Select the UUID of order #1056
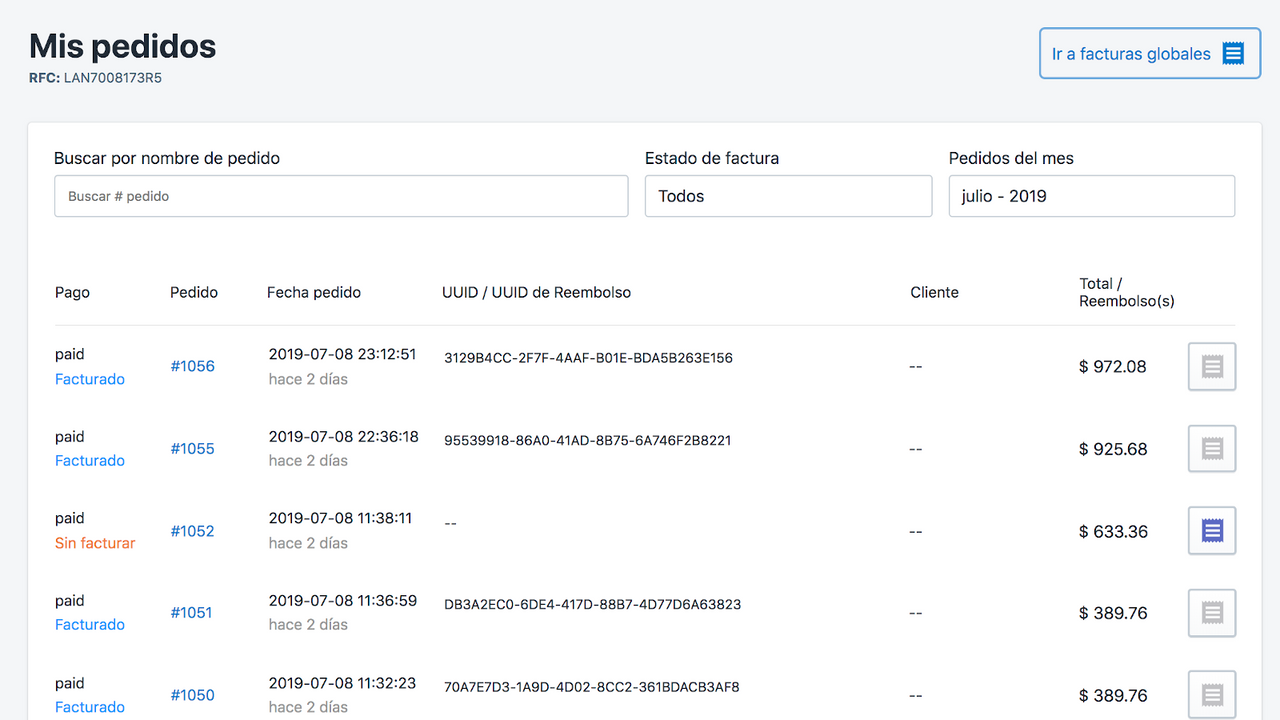 pyautogui.click(x=586, y=357)
